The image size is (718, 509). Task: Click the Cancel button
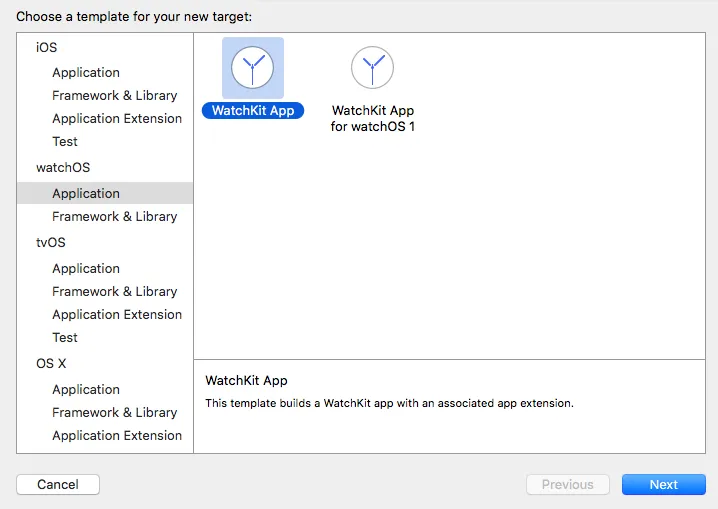tap(58, 484)
